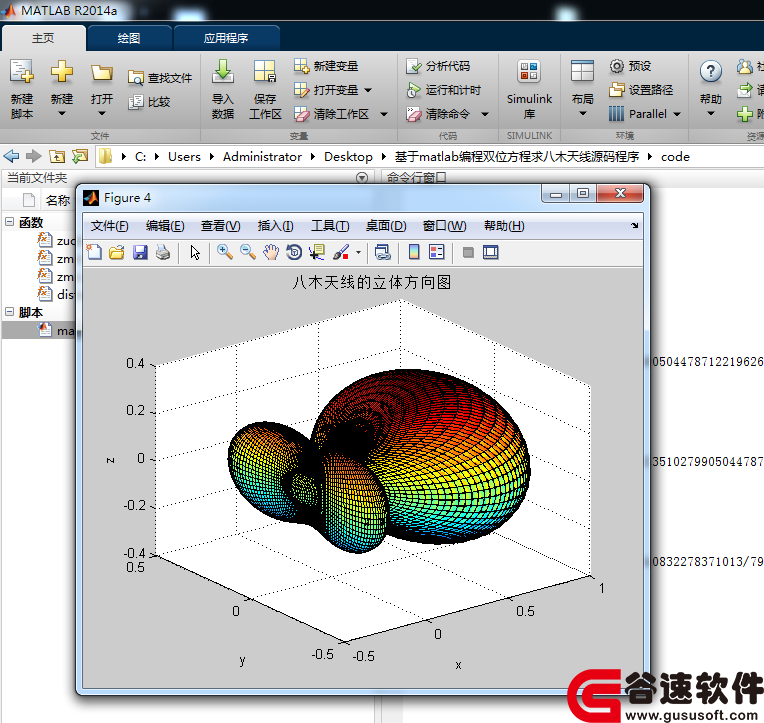The image size is (764, 723).
Task: Open the 窗口(W) menu in Figure 4
Action: tap(444, 226)
